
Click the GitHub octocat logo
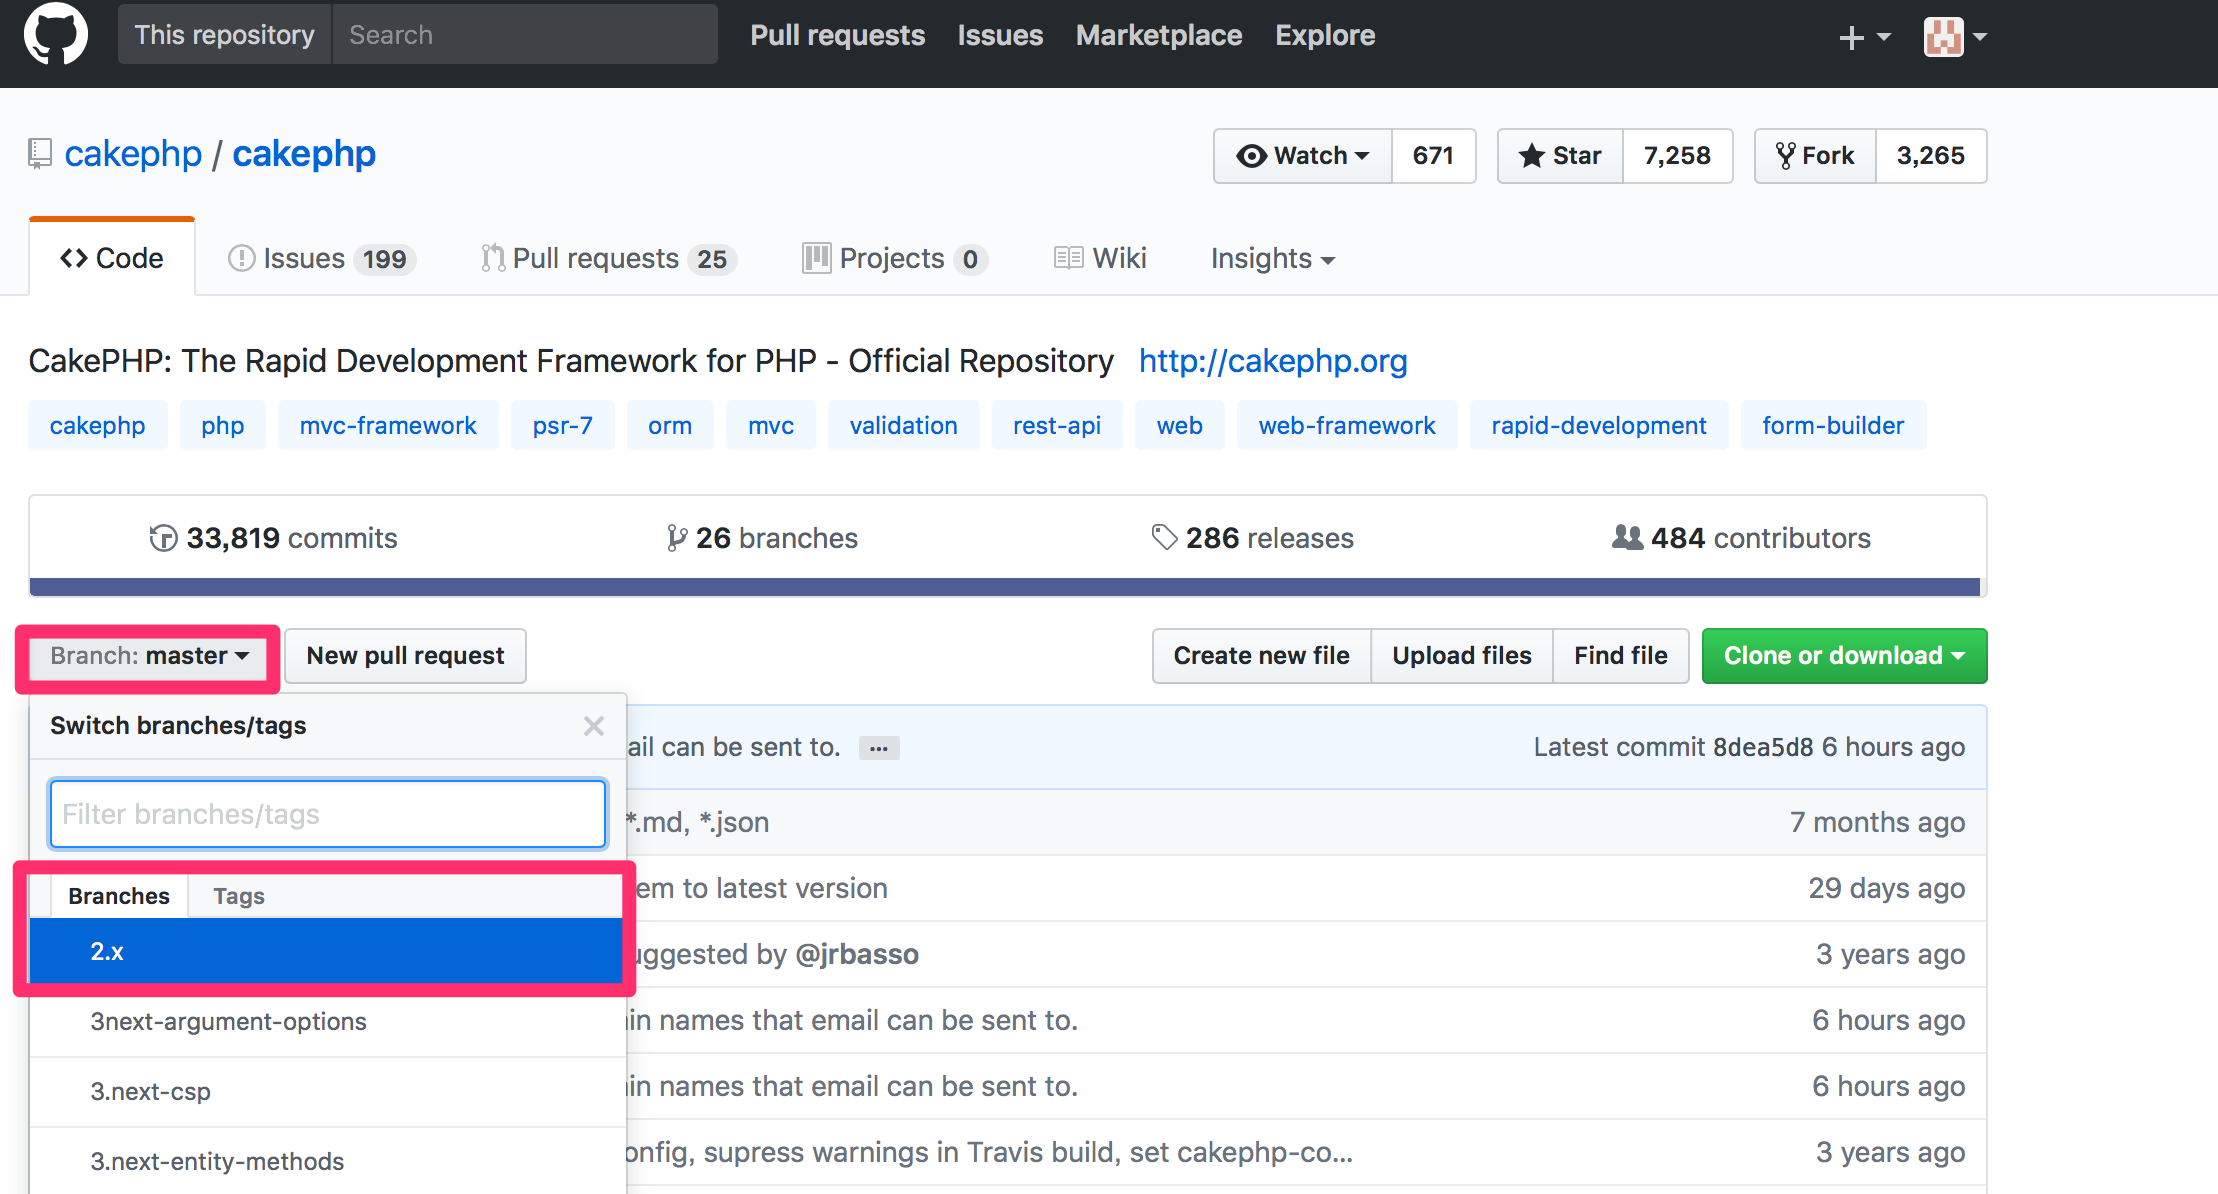(x=56, y=34)
